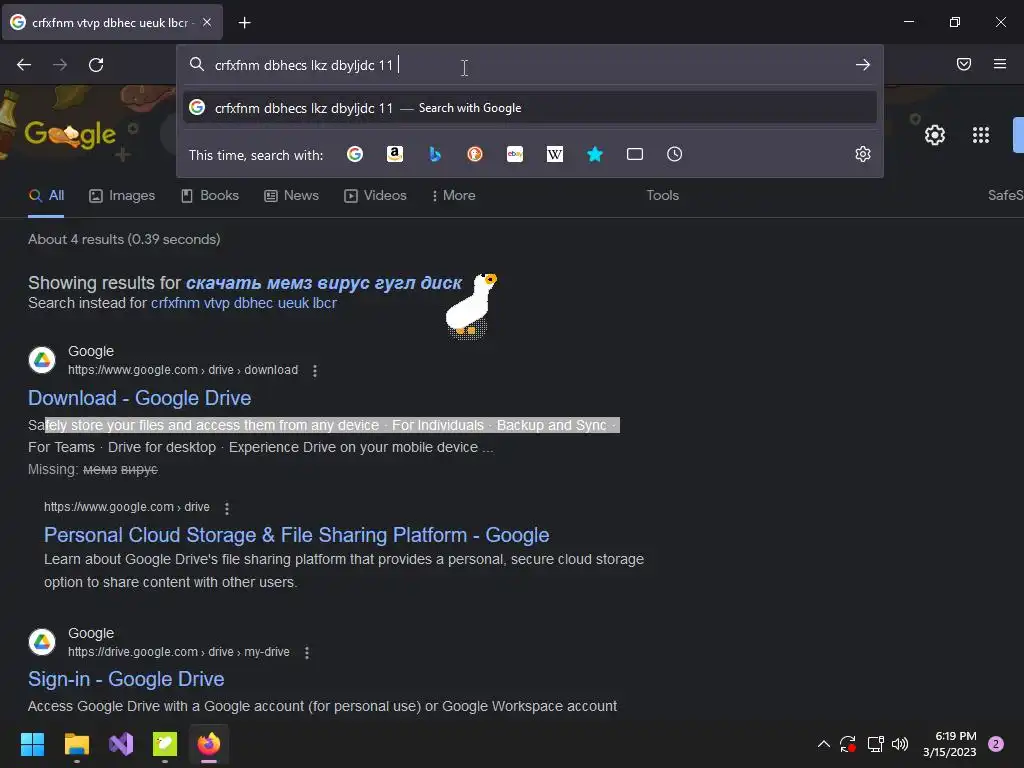
Task: Open File Explorer from taskbar
Action: point(76,744)
